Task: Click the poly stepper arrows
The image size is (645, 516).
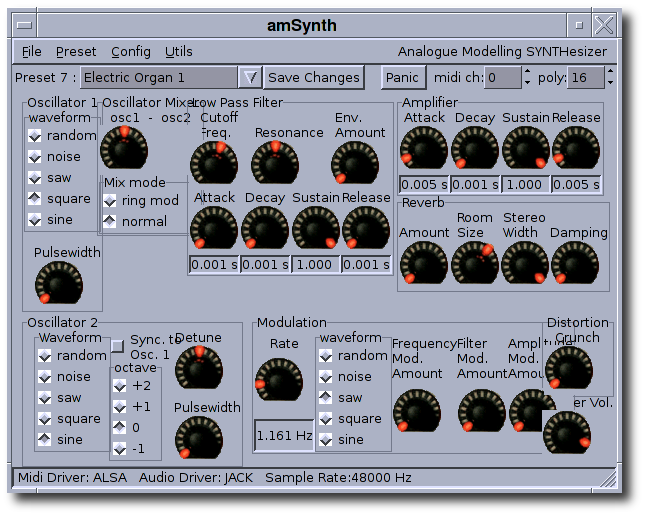Action: click(610, 77)
